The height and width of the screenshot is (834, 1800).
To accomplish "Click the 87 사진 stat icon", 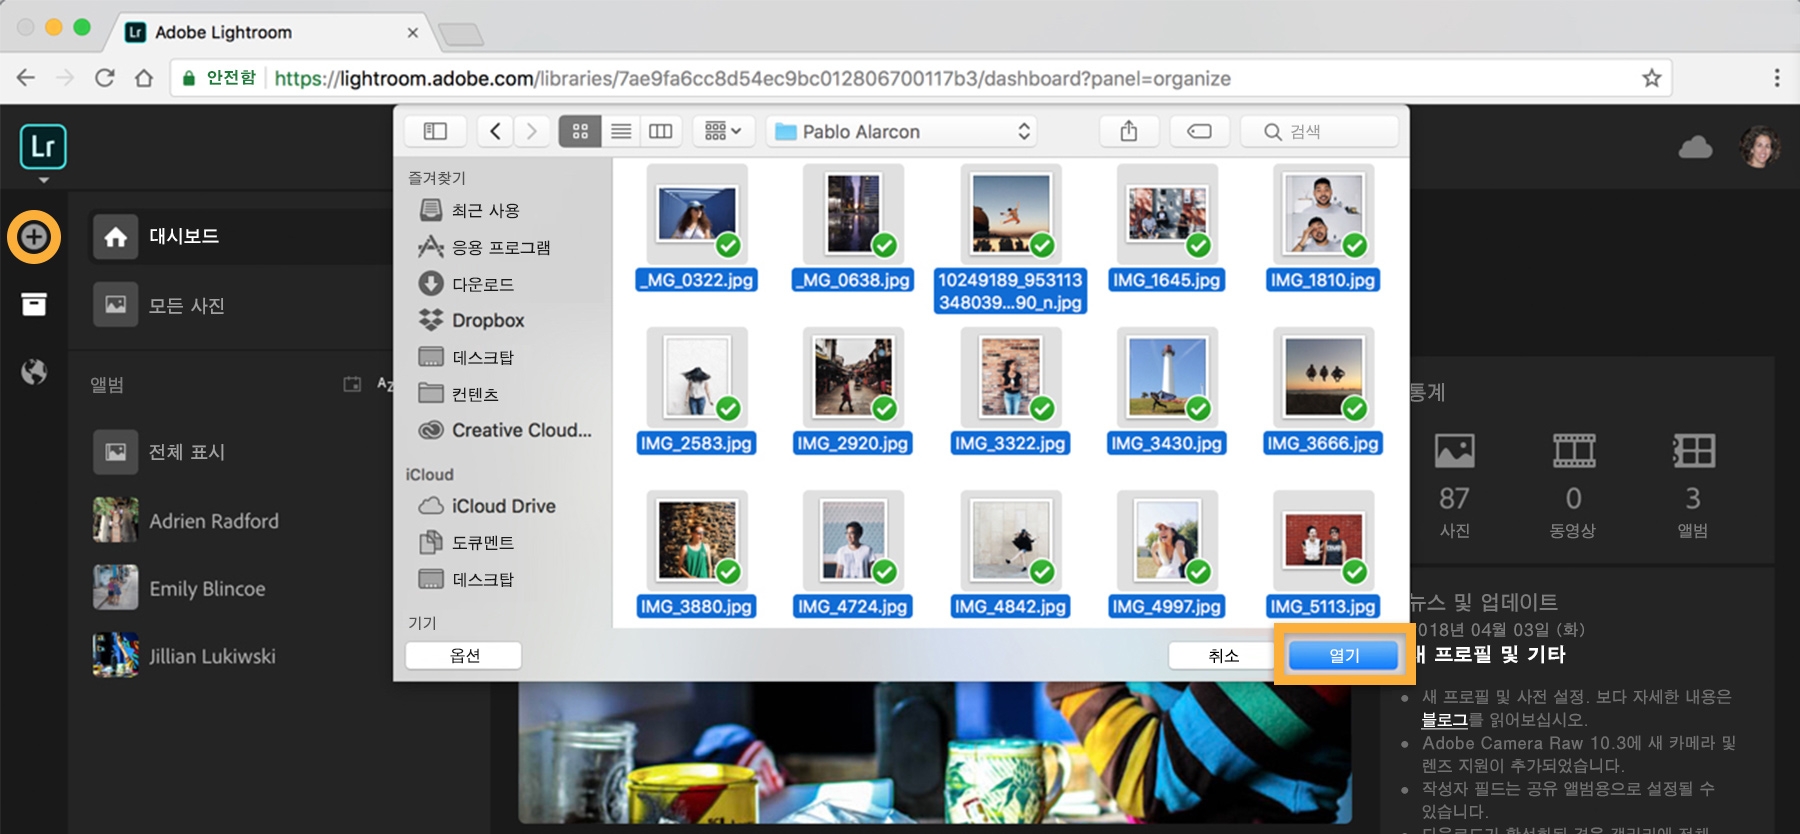I will click(x=1454, y=451).
